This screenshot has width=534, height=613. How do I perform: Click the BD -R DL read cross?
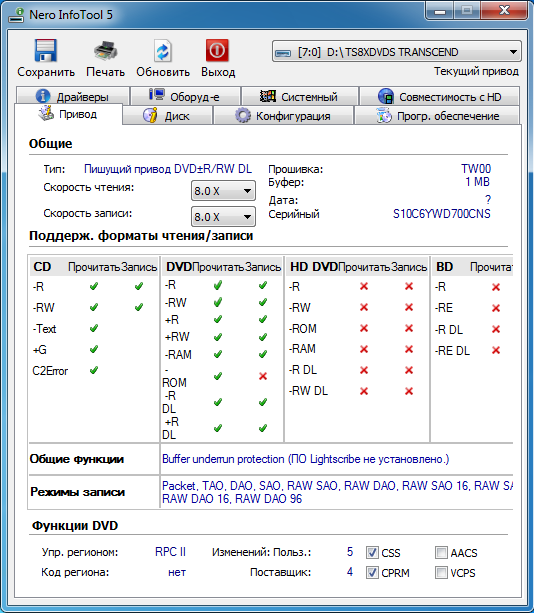click(496, 329)
